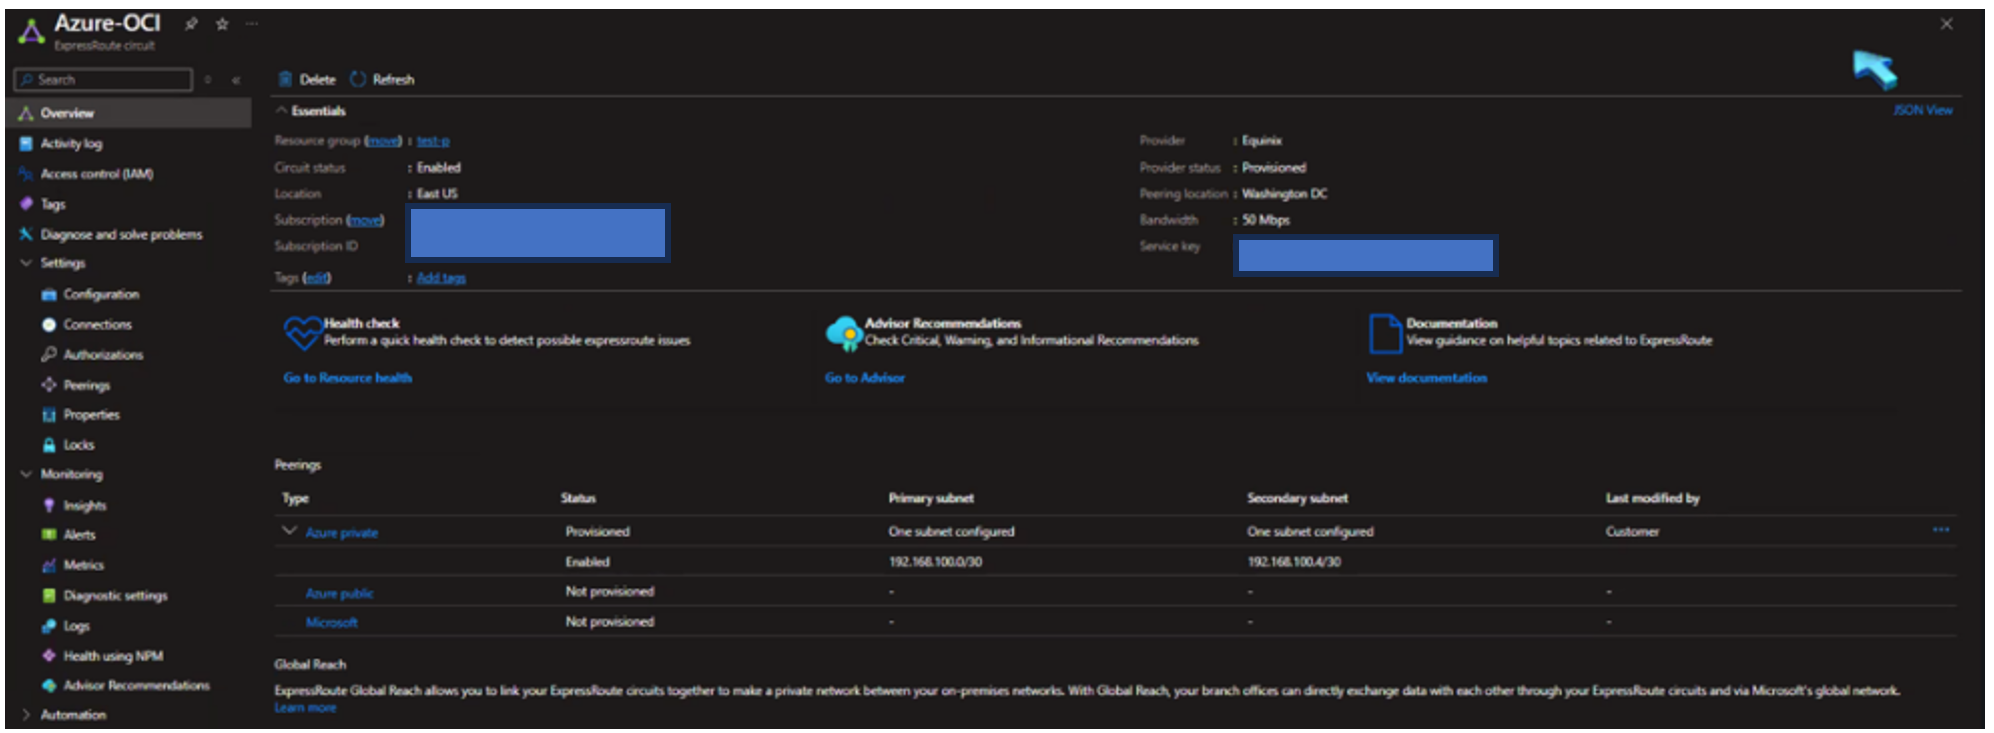The width and height of the screenshot is (1994, 733).
Task: Open Activity log from the sidebar
Action: tap(71, 144)
